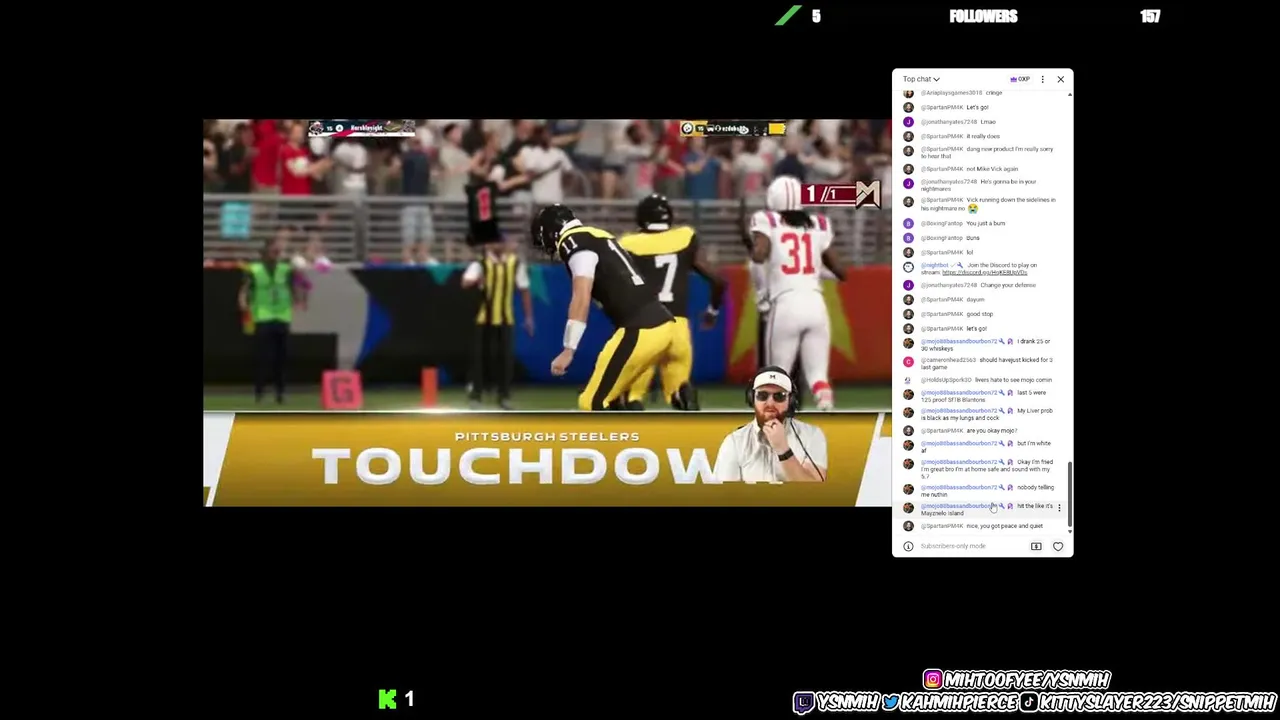This screenshot has width=1280, height=720.
Task: Click @jonathanyates7248 Lmao avatar
Action: point(908,122)
